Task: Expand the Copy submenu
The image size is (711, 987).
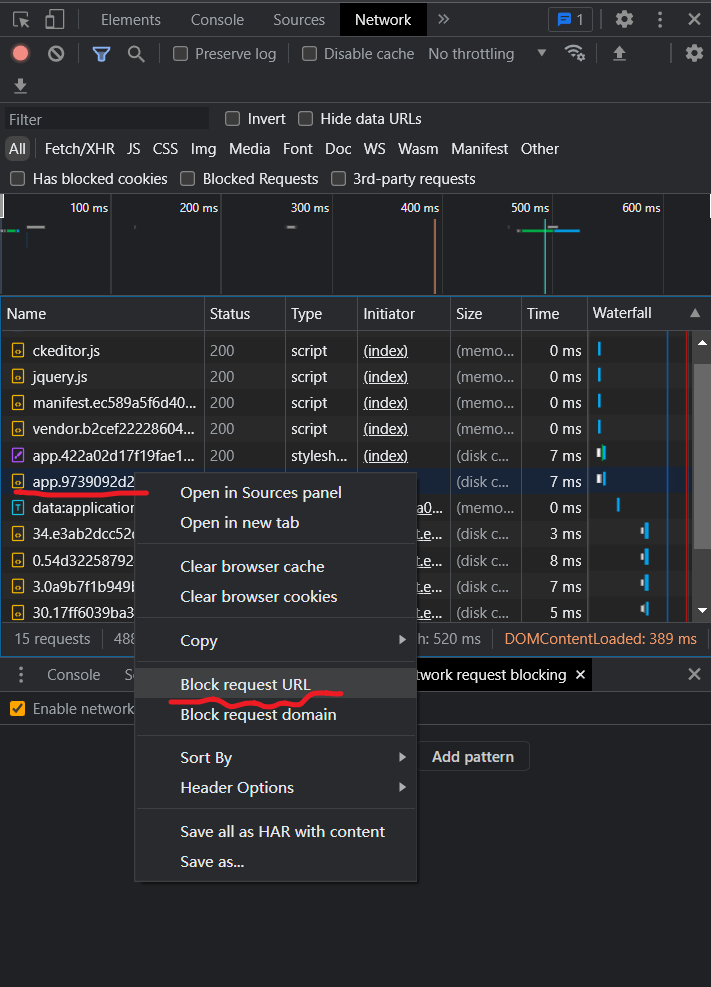Action: [x=276, y=641]
